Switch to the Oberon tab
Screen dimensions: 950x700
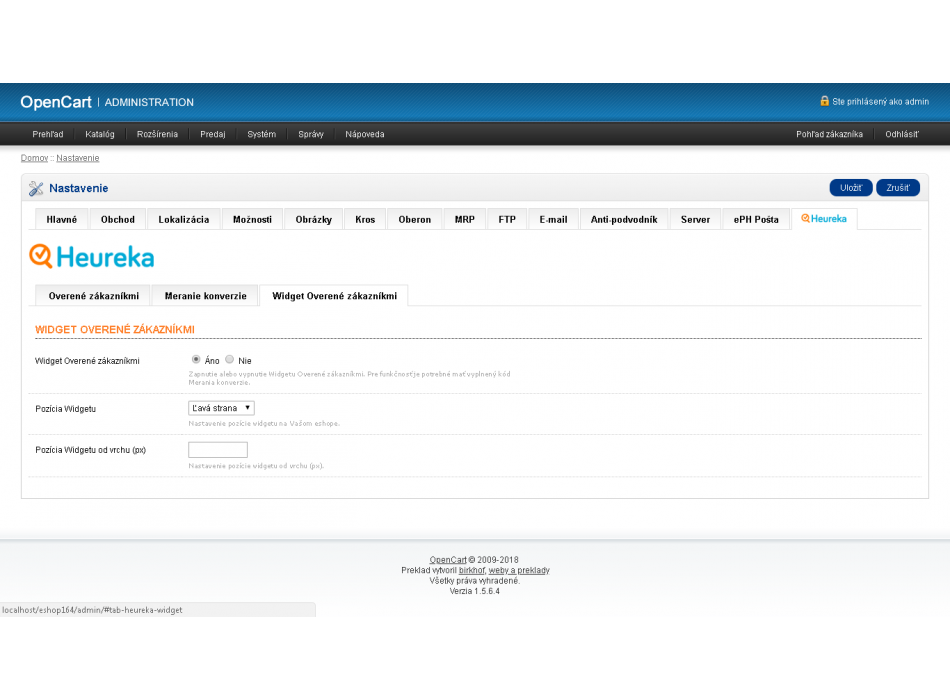pyautogui.click(x=415, y=219)
